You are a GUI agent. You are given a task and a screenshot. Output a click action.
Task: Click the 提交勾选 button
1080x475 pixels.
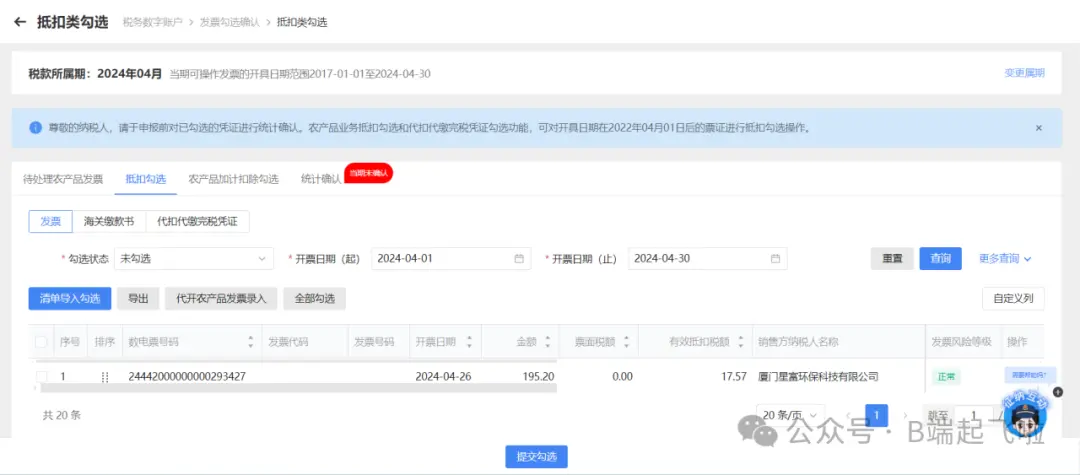point(536,456)
